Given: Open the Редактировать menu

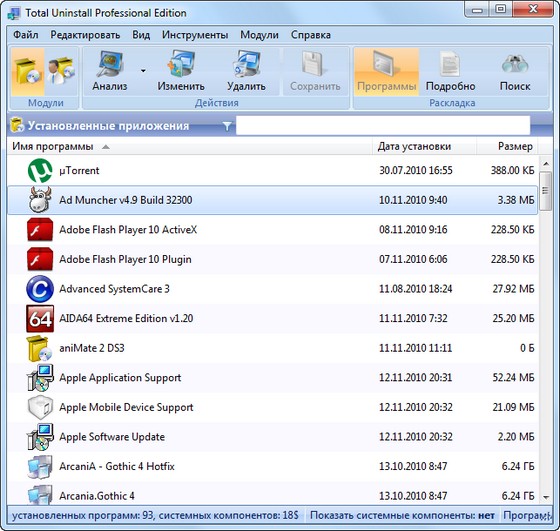Looking at the screenshot, I should [85, 35].
